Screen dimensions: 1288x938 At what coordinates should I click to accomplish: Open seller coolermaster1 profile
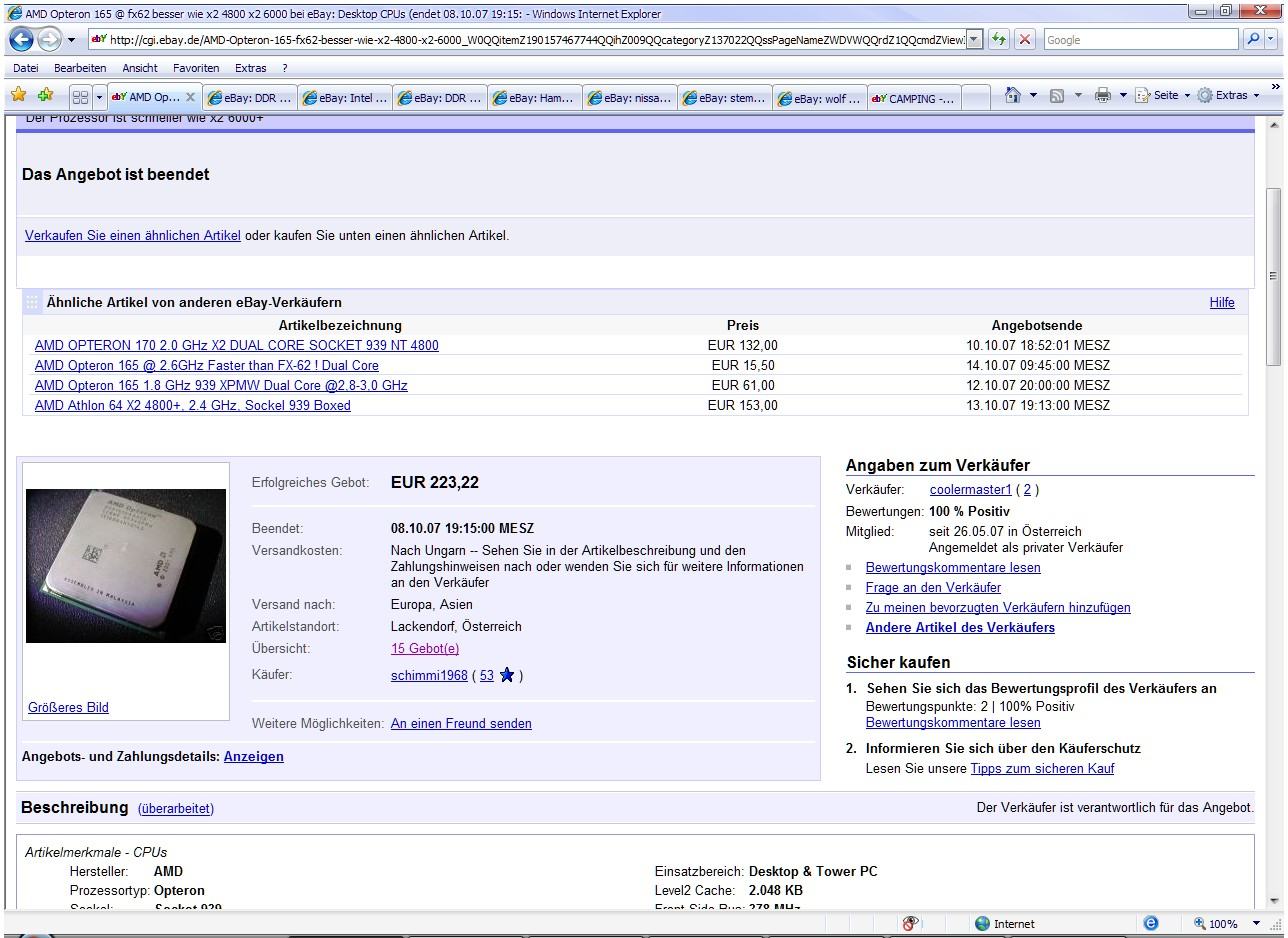click(971, 490)
